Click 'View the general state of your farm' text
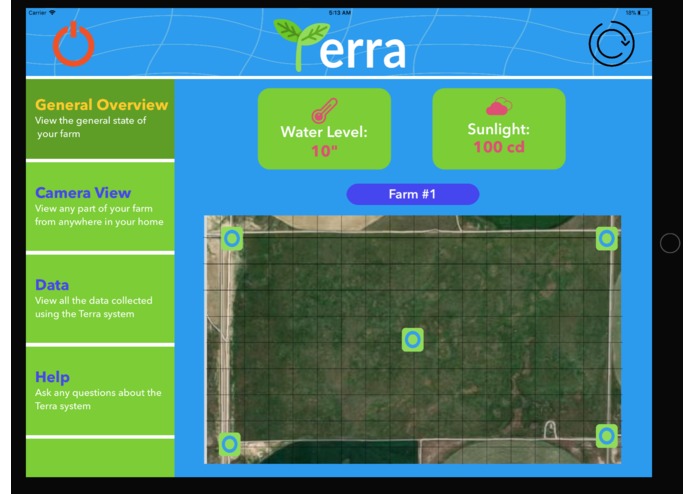 point(90,127)
